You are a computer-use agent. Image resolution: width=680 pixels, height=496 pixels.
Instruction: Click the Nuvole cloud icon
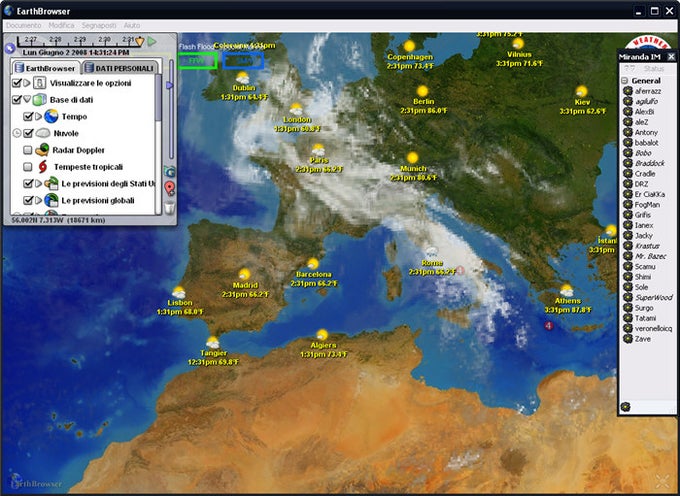(x=43, y=134)
